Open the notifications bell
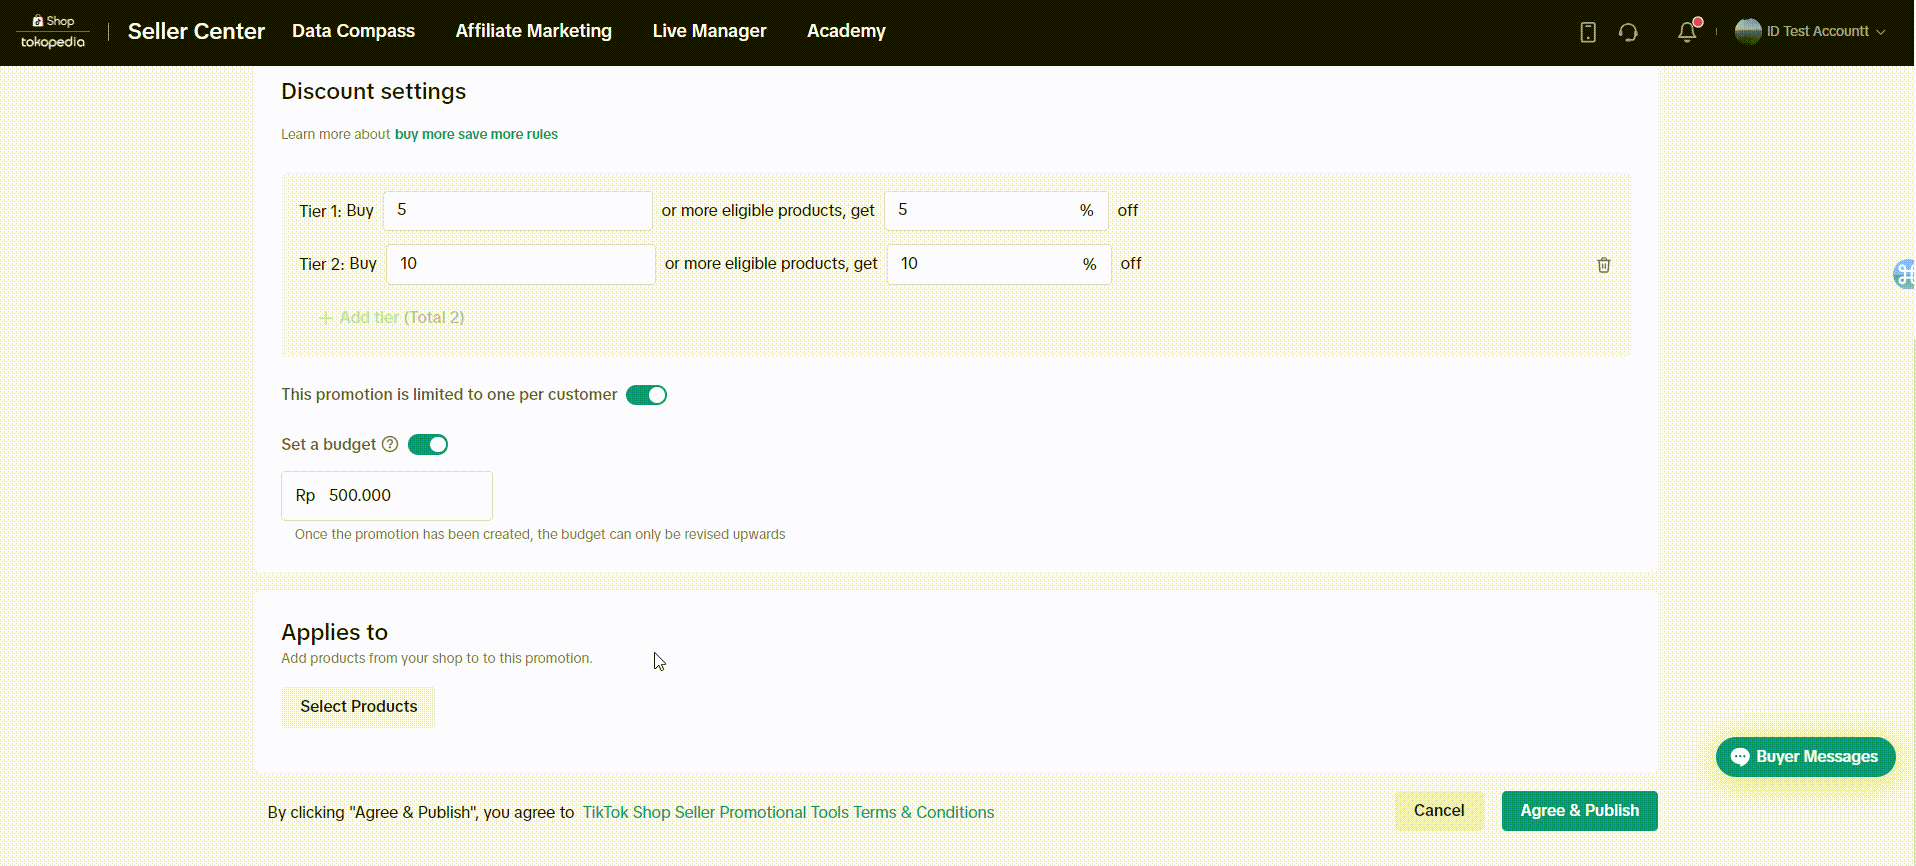The height and width of the screenshot is (866, 1916). click(1687, 32)
